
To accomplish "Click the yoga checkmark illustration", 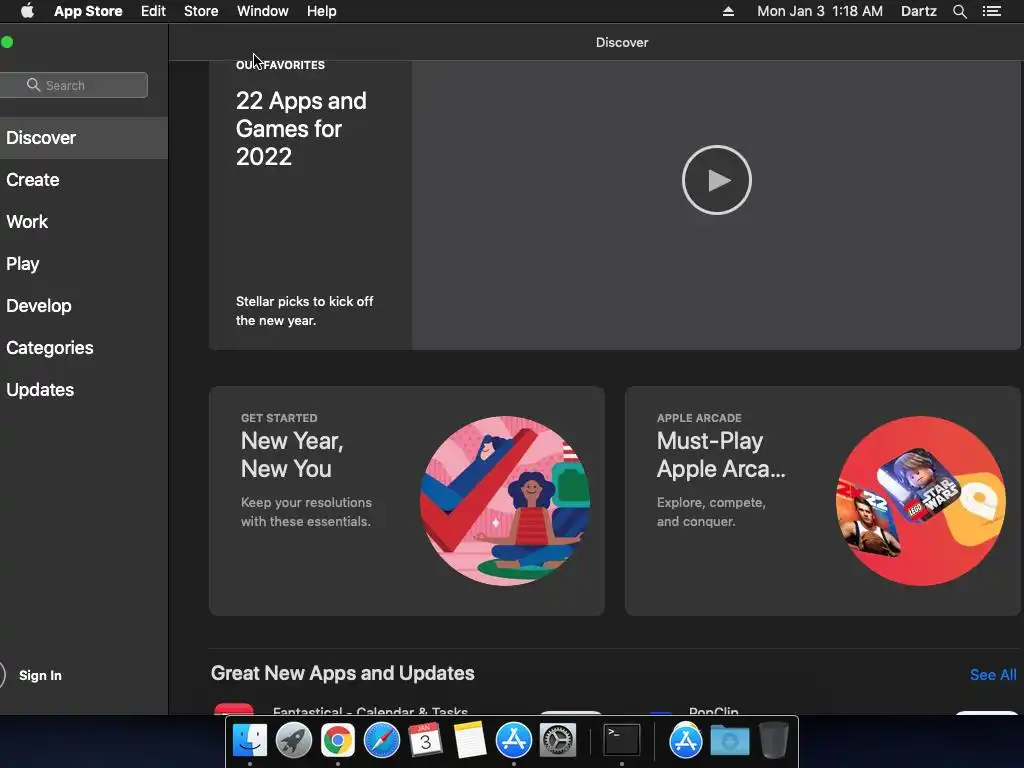I will pyautogui.click(x=505, y=501).
